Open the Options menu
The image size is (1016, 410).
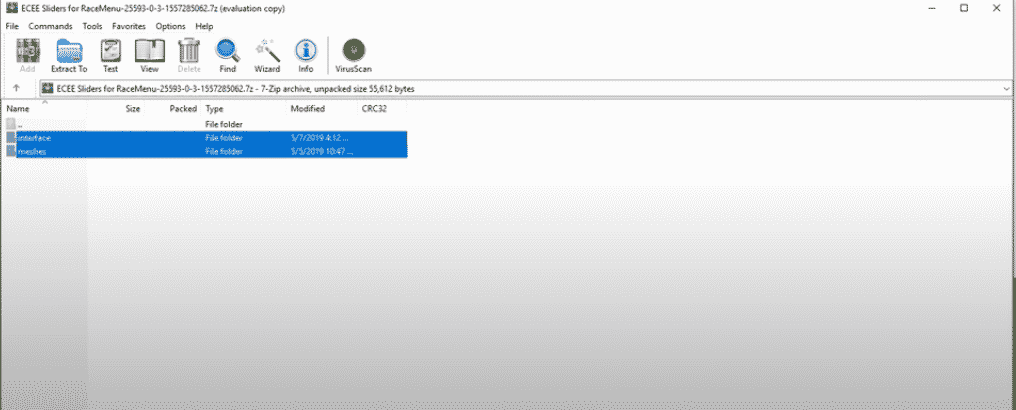[x=170, y=26]
